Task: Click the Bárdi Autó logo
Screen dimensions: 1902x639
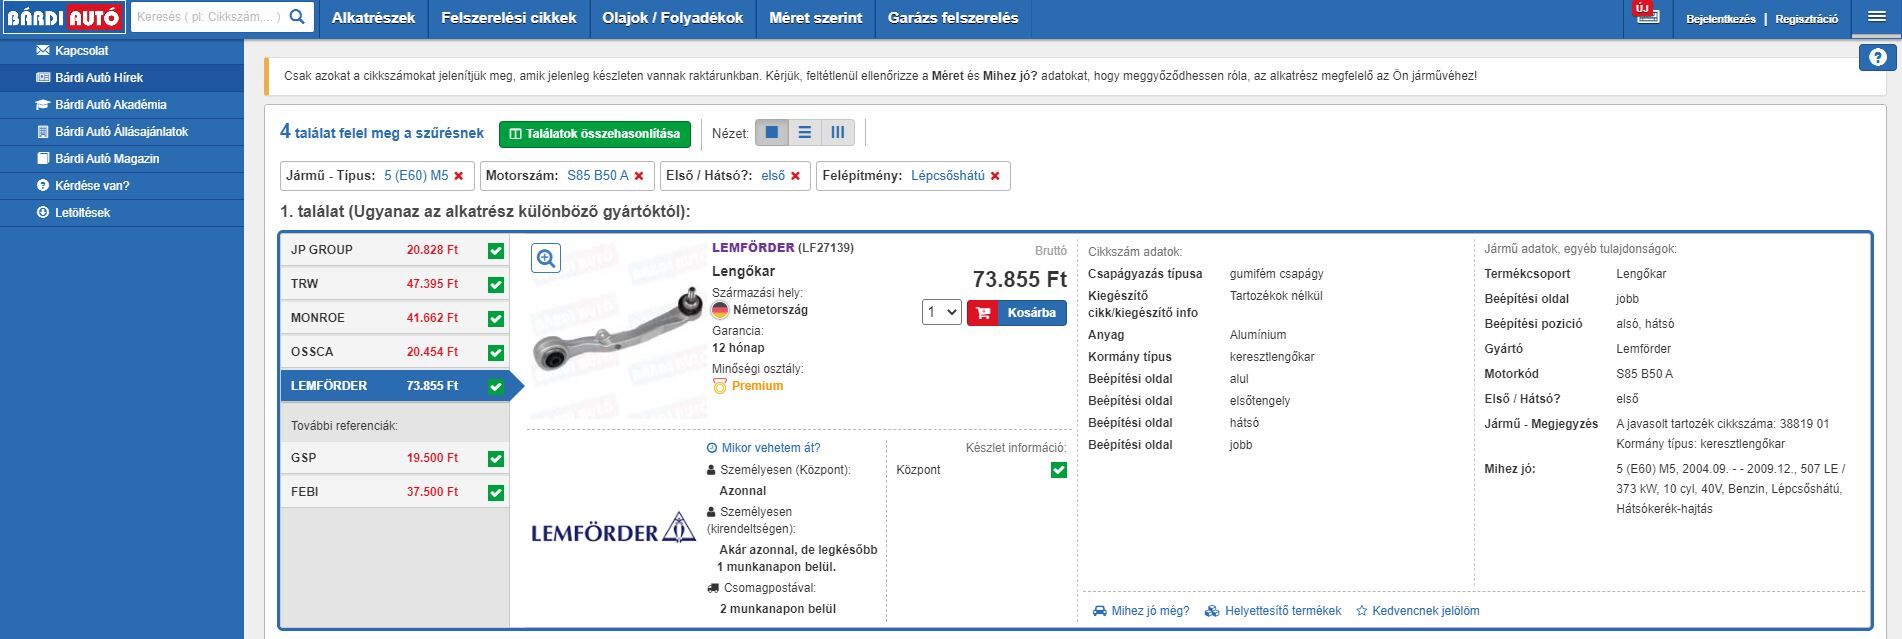Action: [65, 17]
